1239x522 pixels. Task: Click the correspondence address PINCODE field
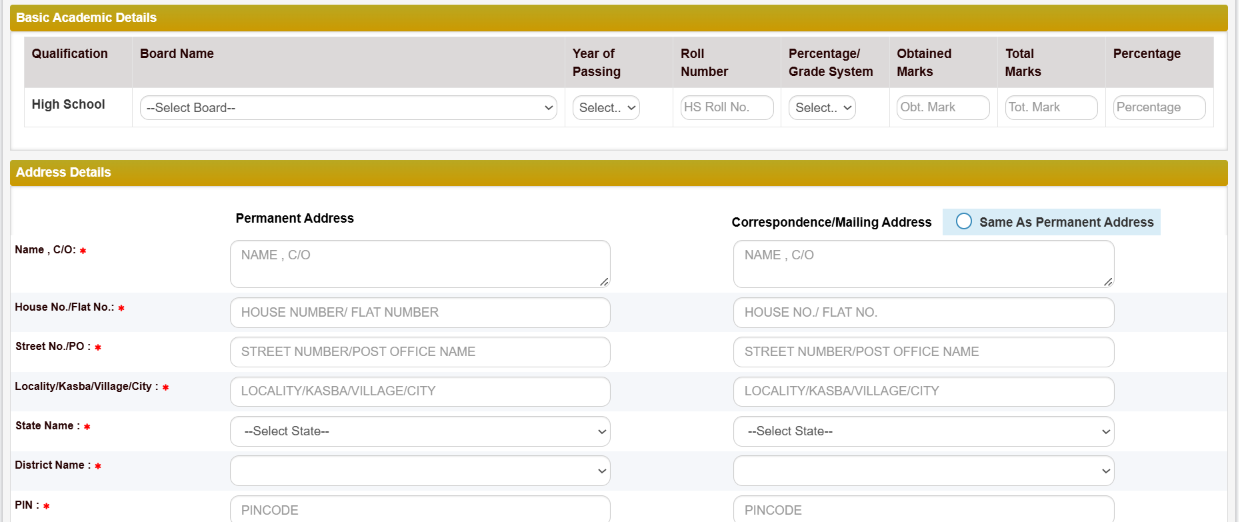coord(924,509)
